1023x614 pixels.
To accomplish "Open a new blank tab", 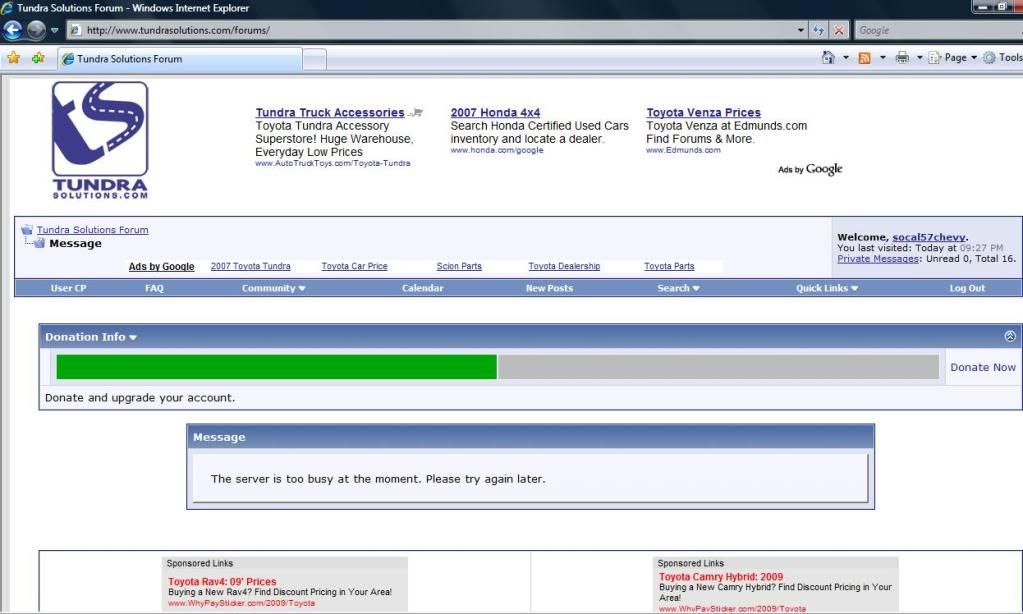I will pyautogui.click(x=314, y=59).
